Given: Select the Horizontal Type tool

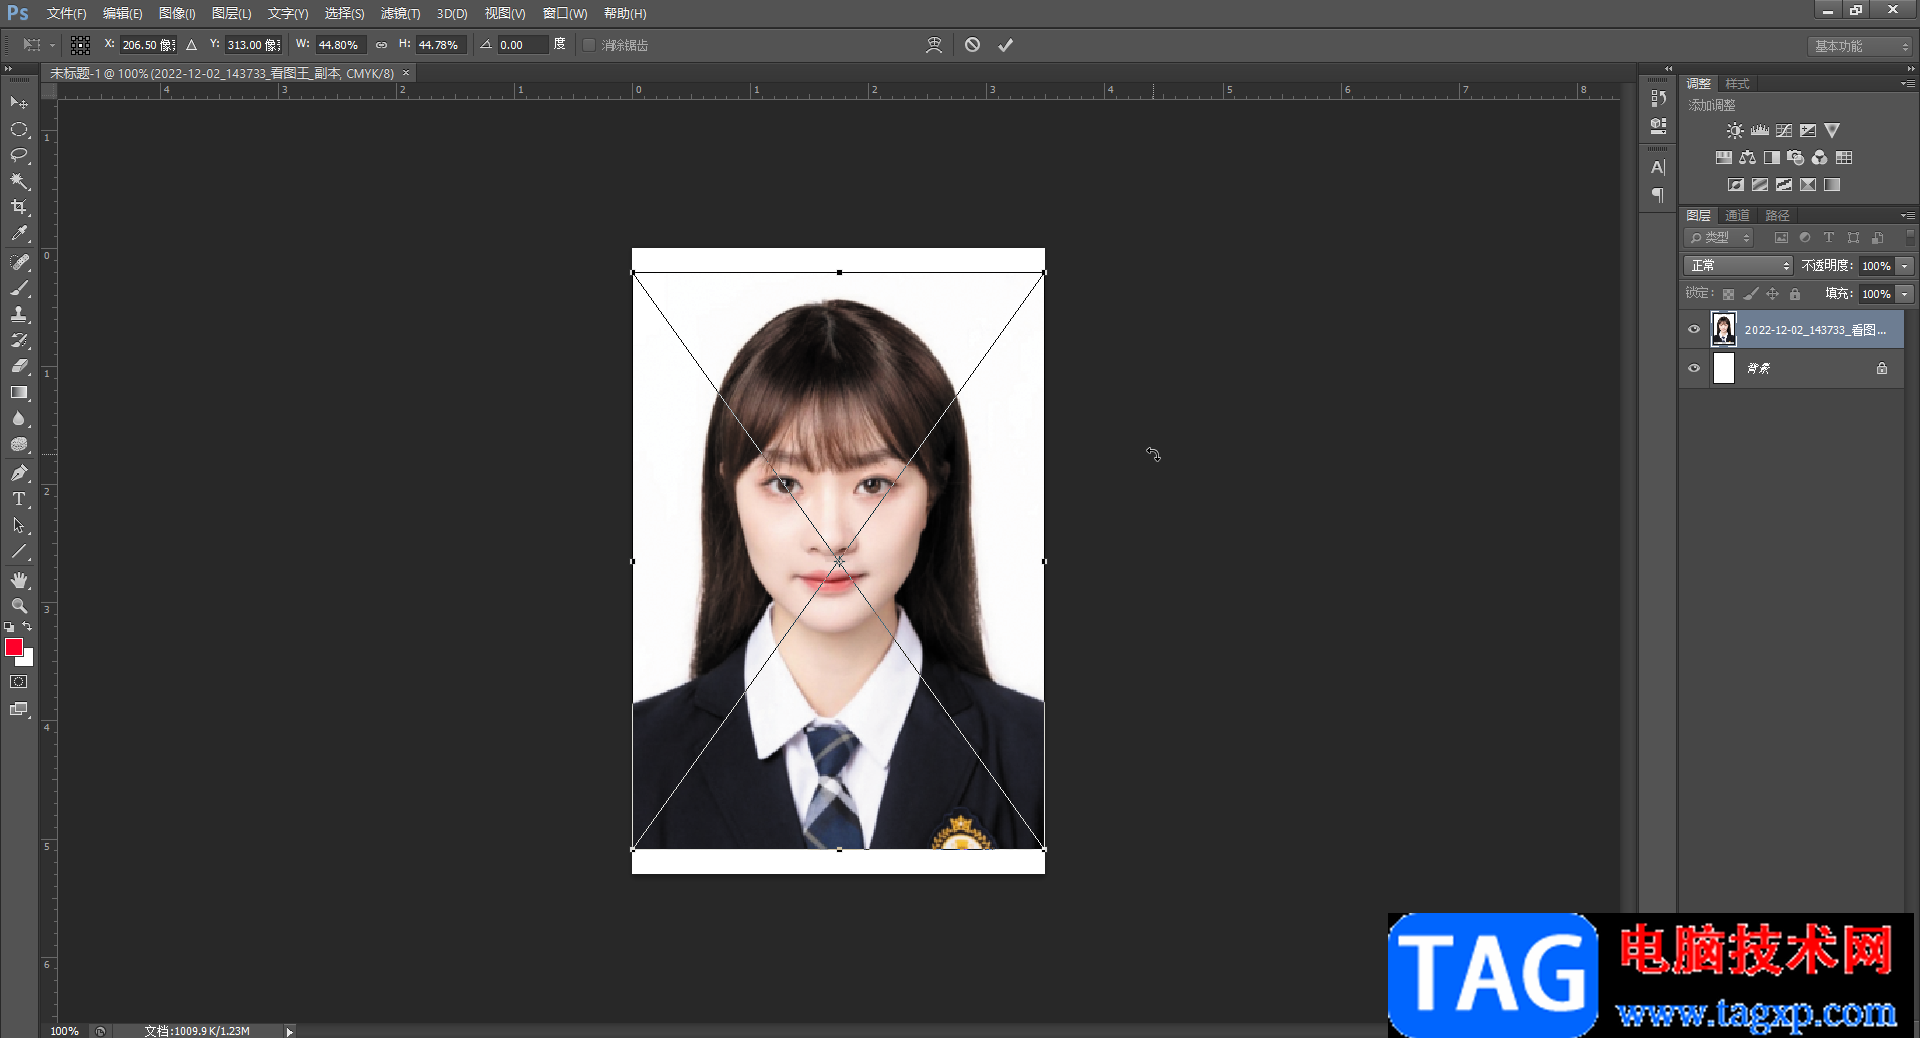Looking at the screenshot, I should [19, 499].
